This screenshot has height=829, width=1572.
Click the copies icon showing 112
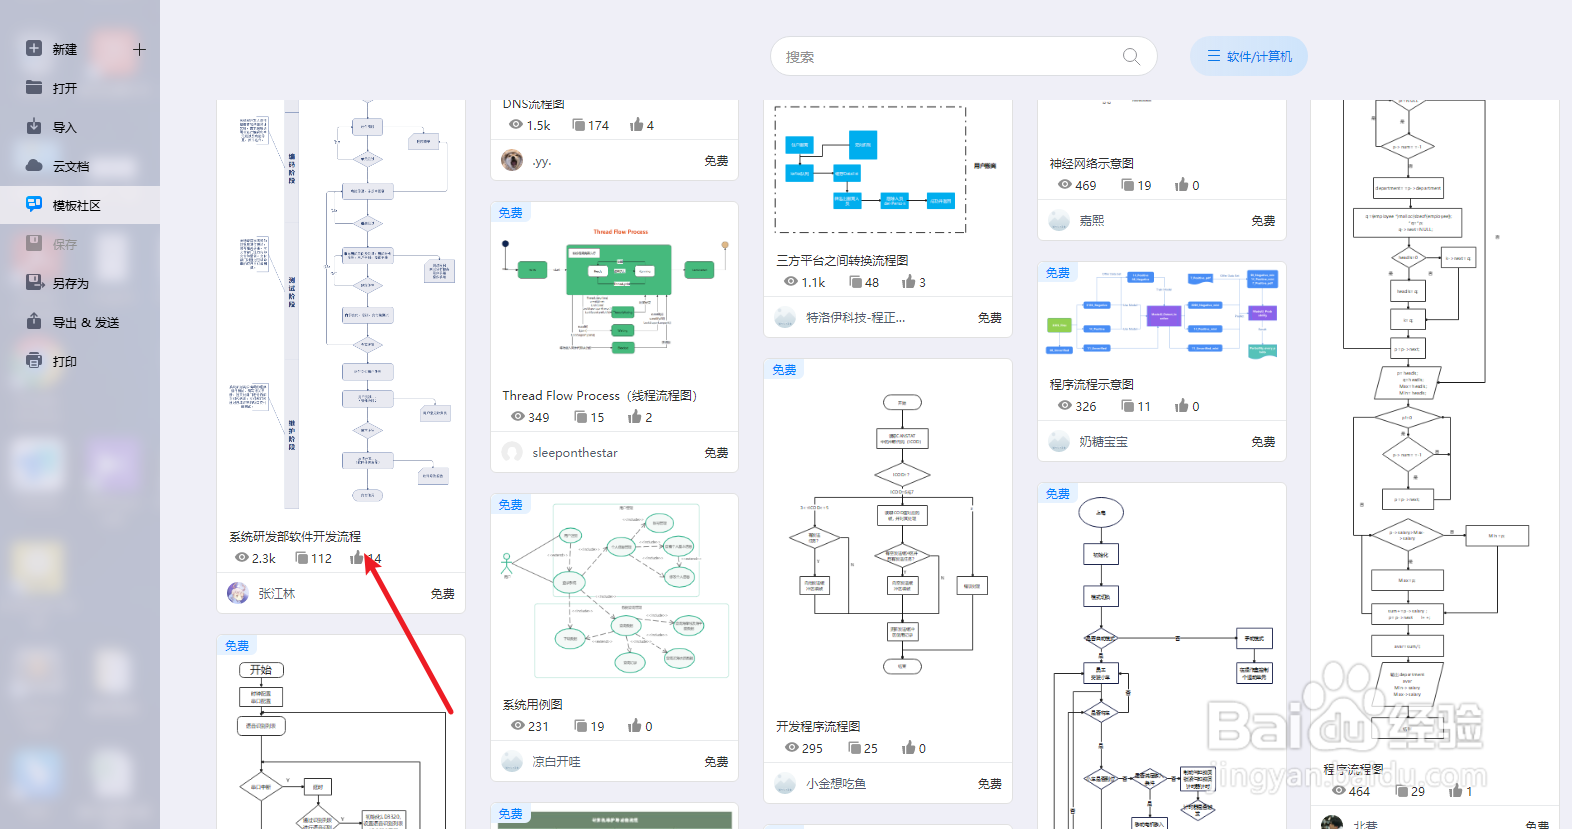(301, 558)
